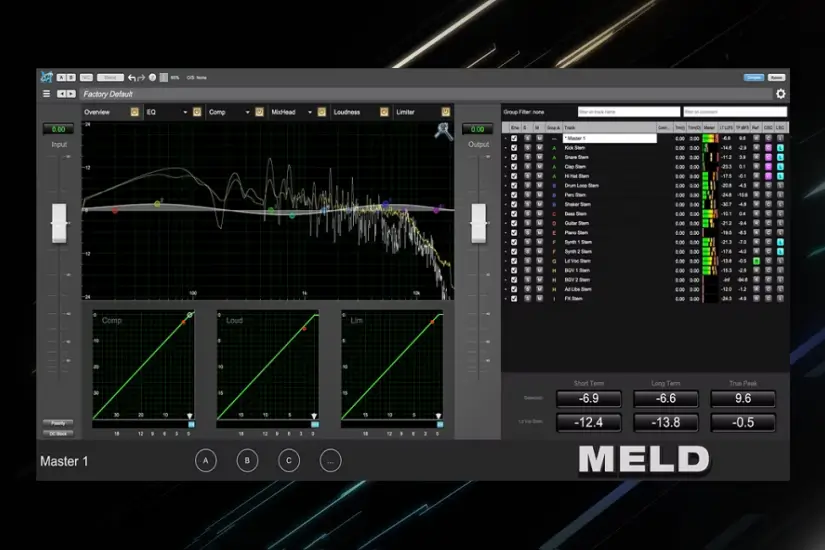Toggle Loudness section power button
Viewport: 825px width, 550px height.
[x=384, y=112]
